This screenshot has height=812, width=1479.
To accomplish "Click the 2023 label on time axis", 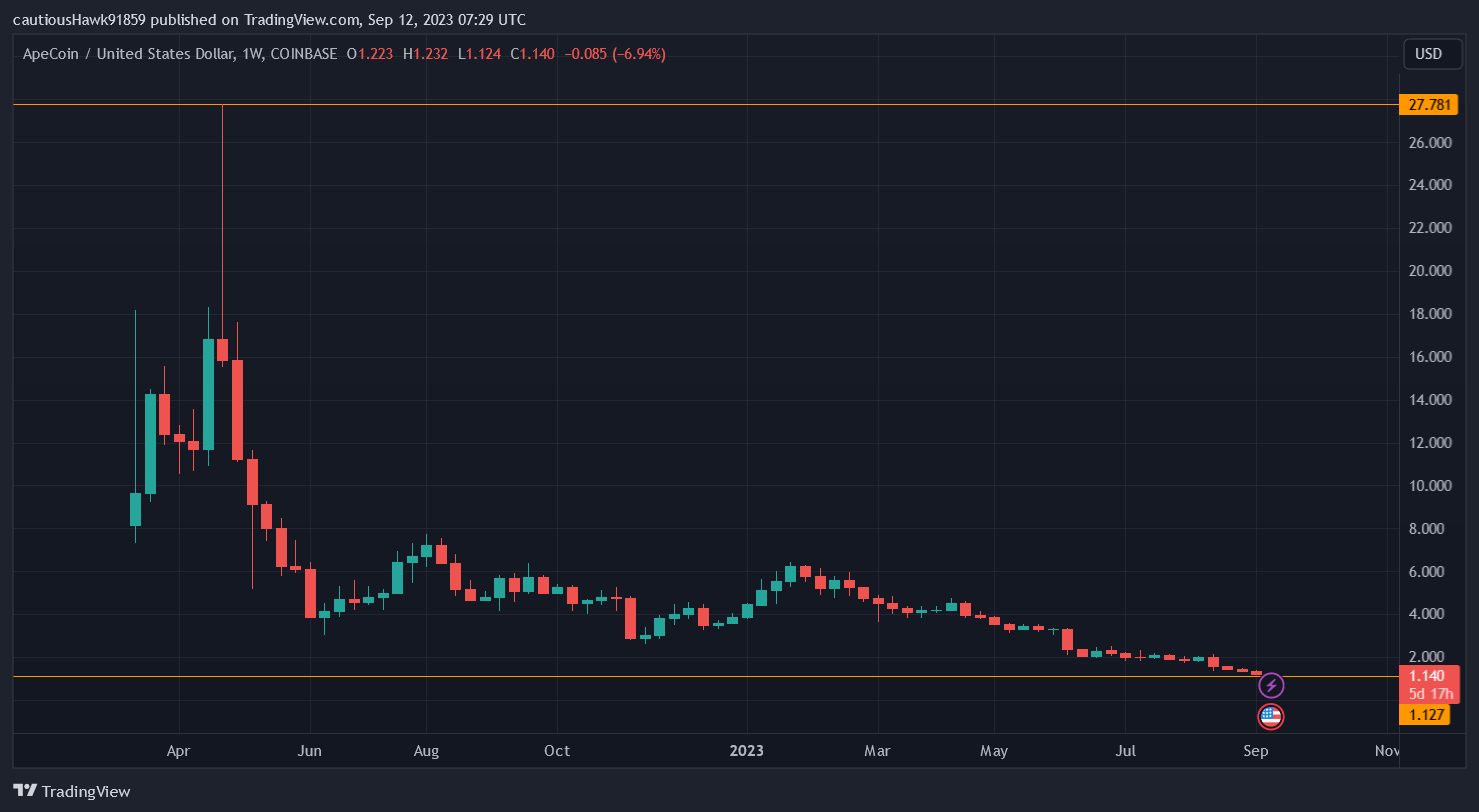I will tap(746, 751).
